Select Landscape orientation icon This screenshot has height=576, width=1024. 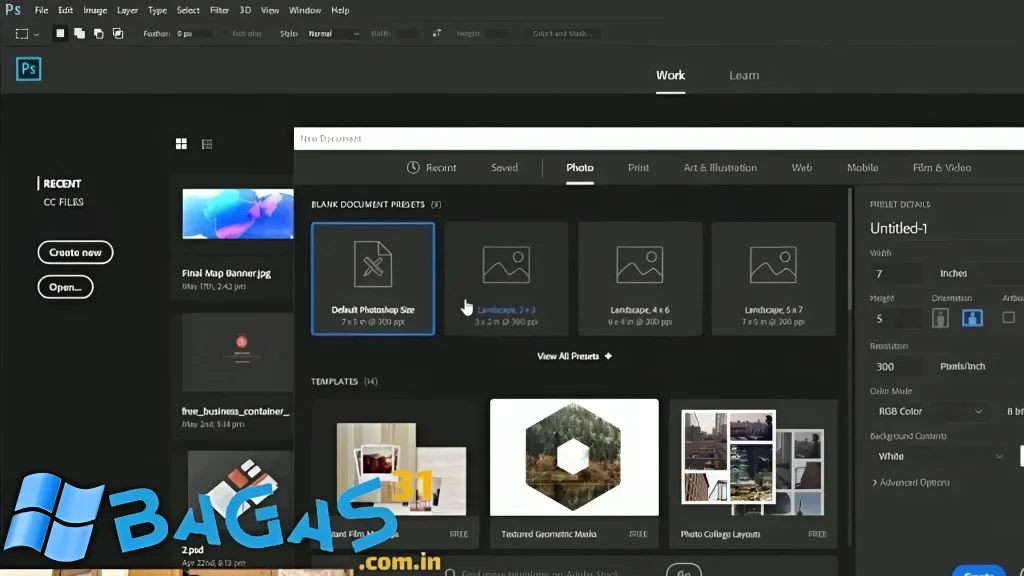pyautogui.click(x=972, y=318)
